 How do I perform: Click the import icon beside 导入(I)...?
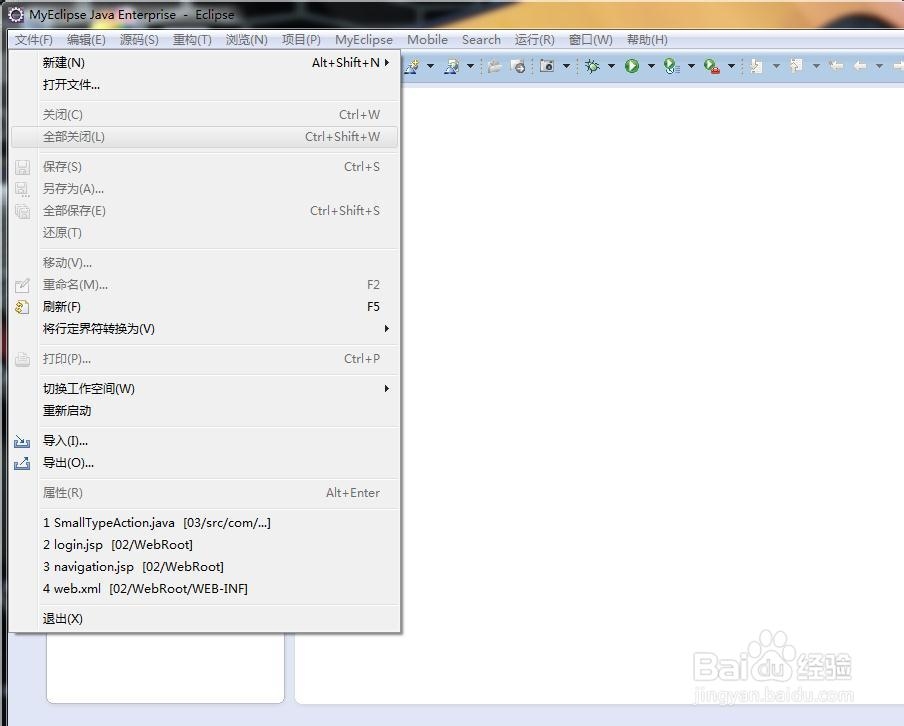pos(22,442)
